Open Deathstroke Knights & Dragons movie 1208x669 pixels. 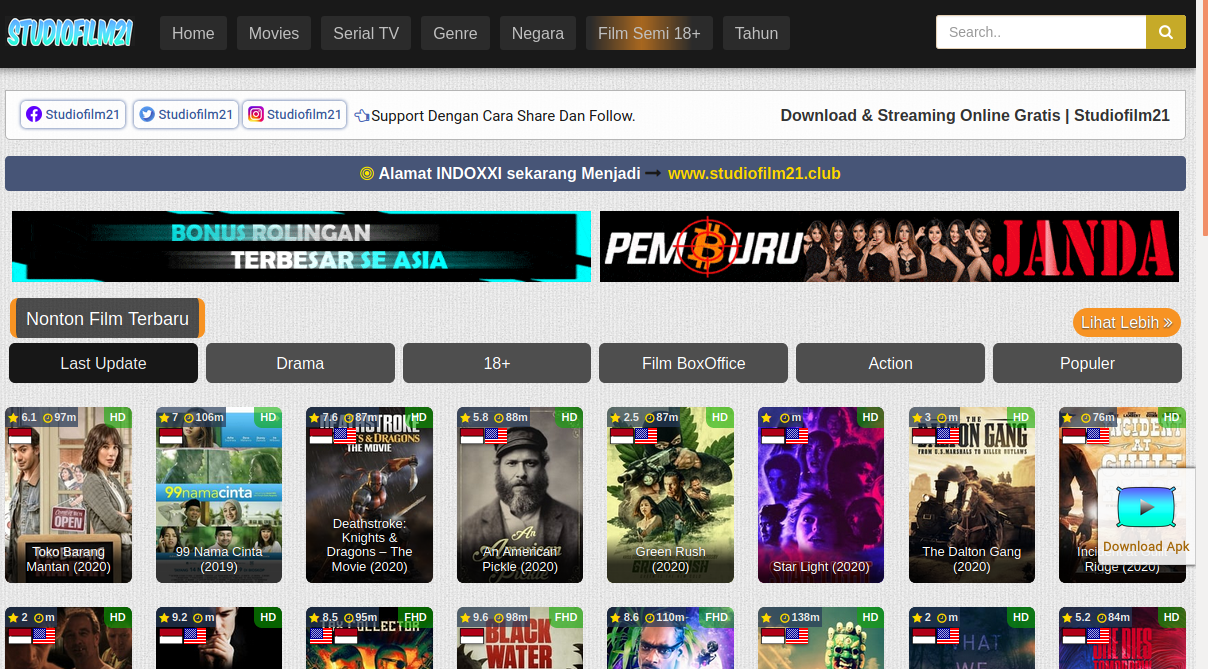tap(369, 495)
